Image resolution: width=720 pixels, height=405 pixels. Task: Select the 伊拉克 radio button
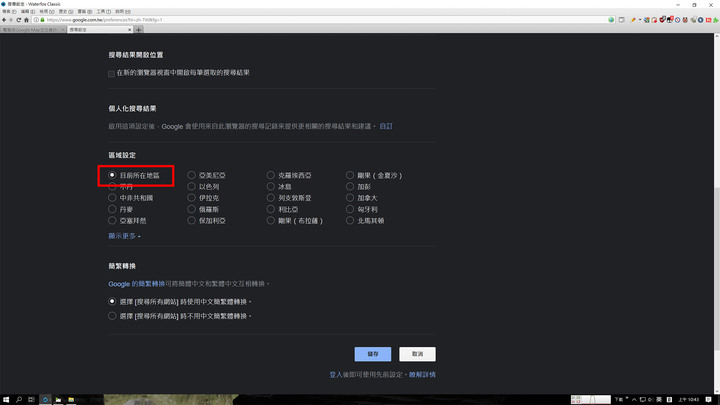pyautogui.click(x=191, y=197)
